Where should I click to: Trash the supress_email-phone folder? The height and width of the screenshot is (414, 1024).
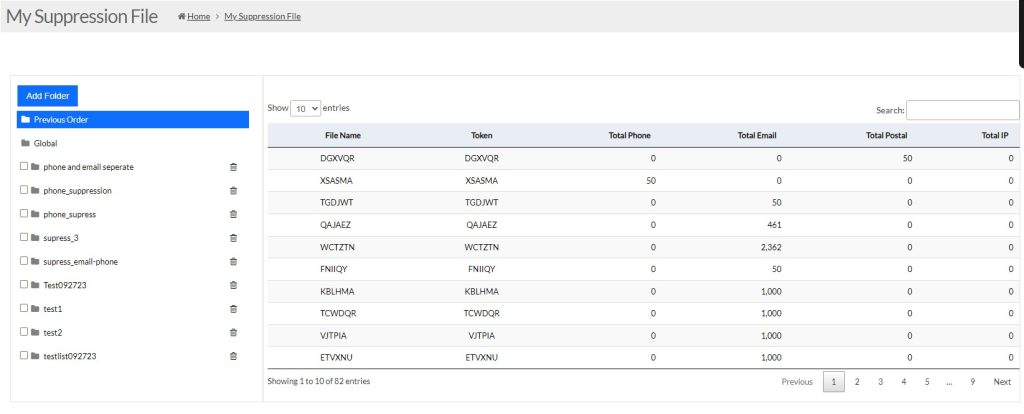(233, 261)
